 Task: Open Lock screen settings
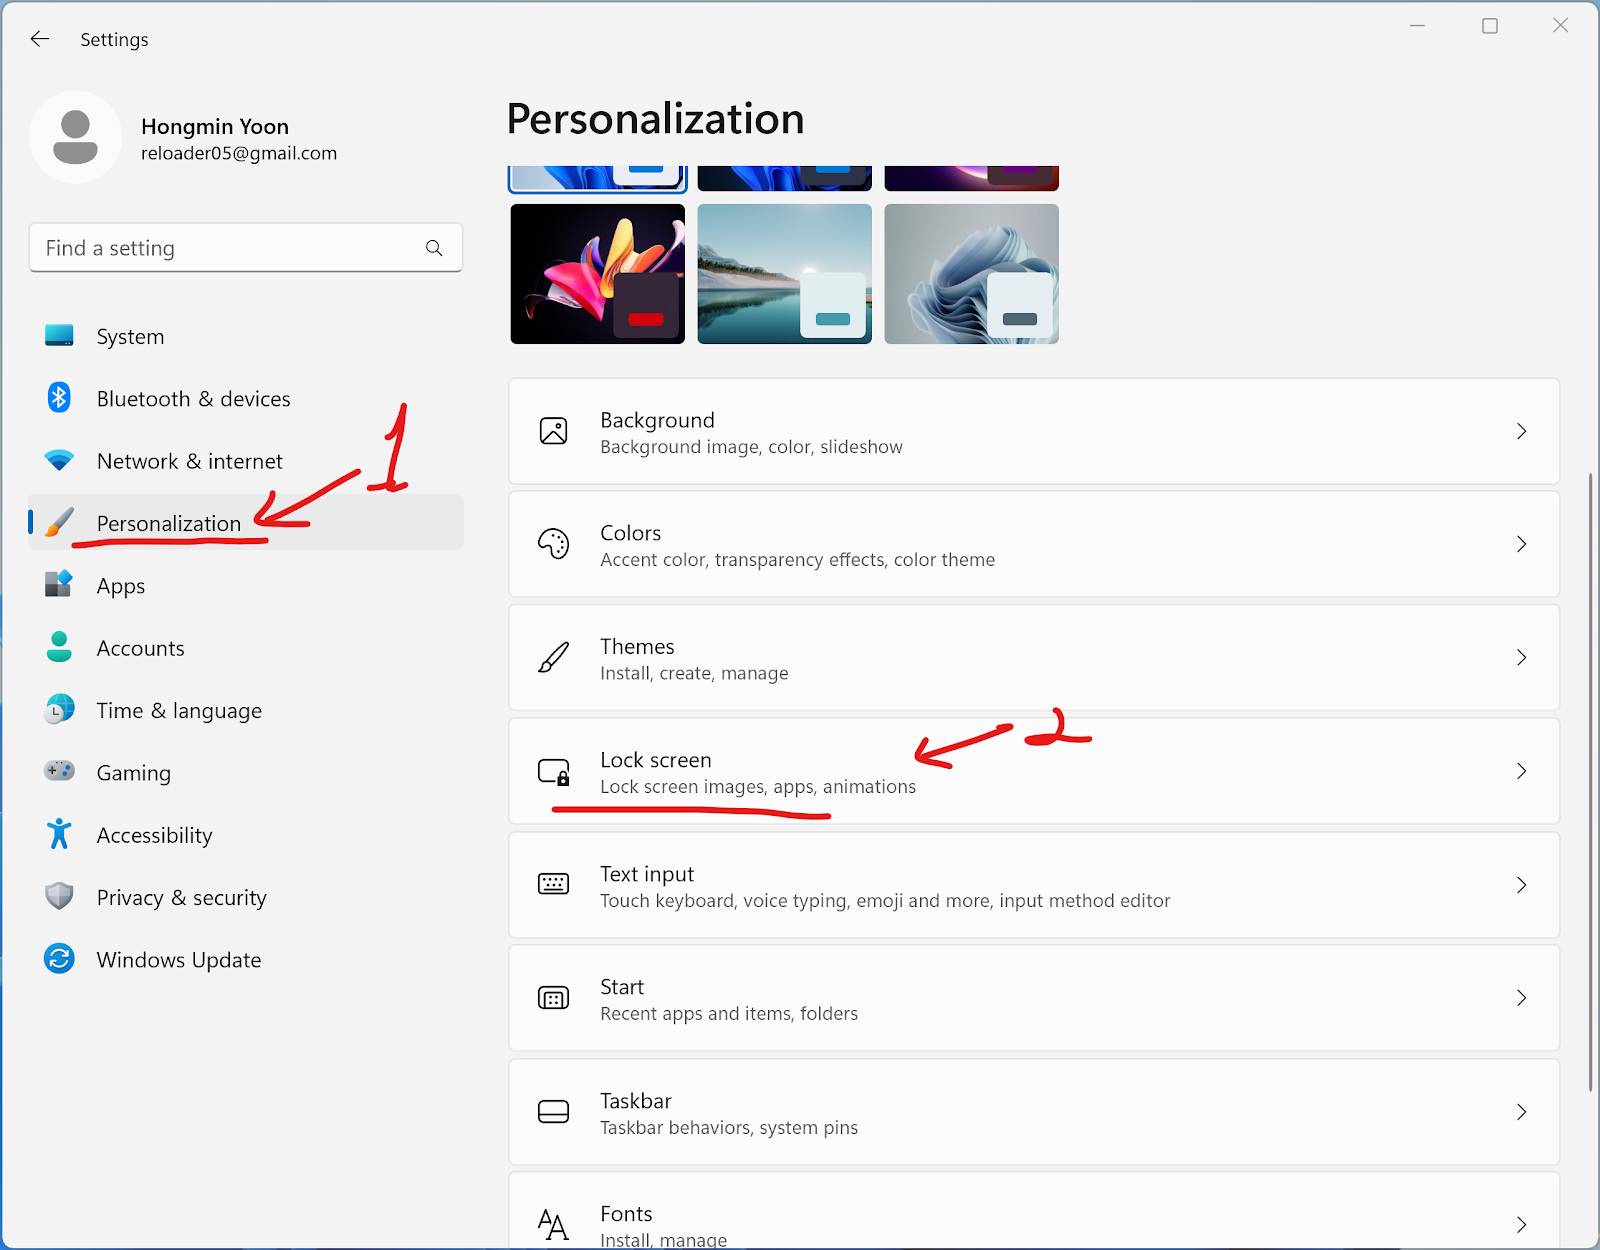coord(1034,771)
